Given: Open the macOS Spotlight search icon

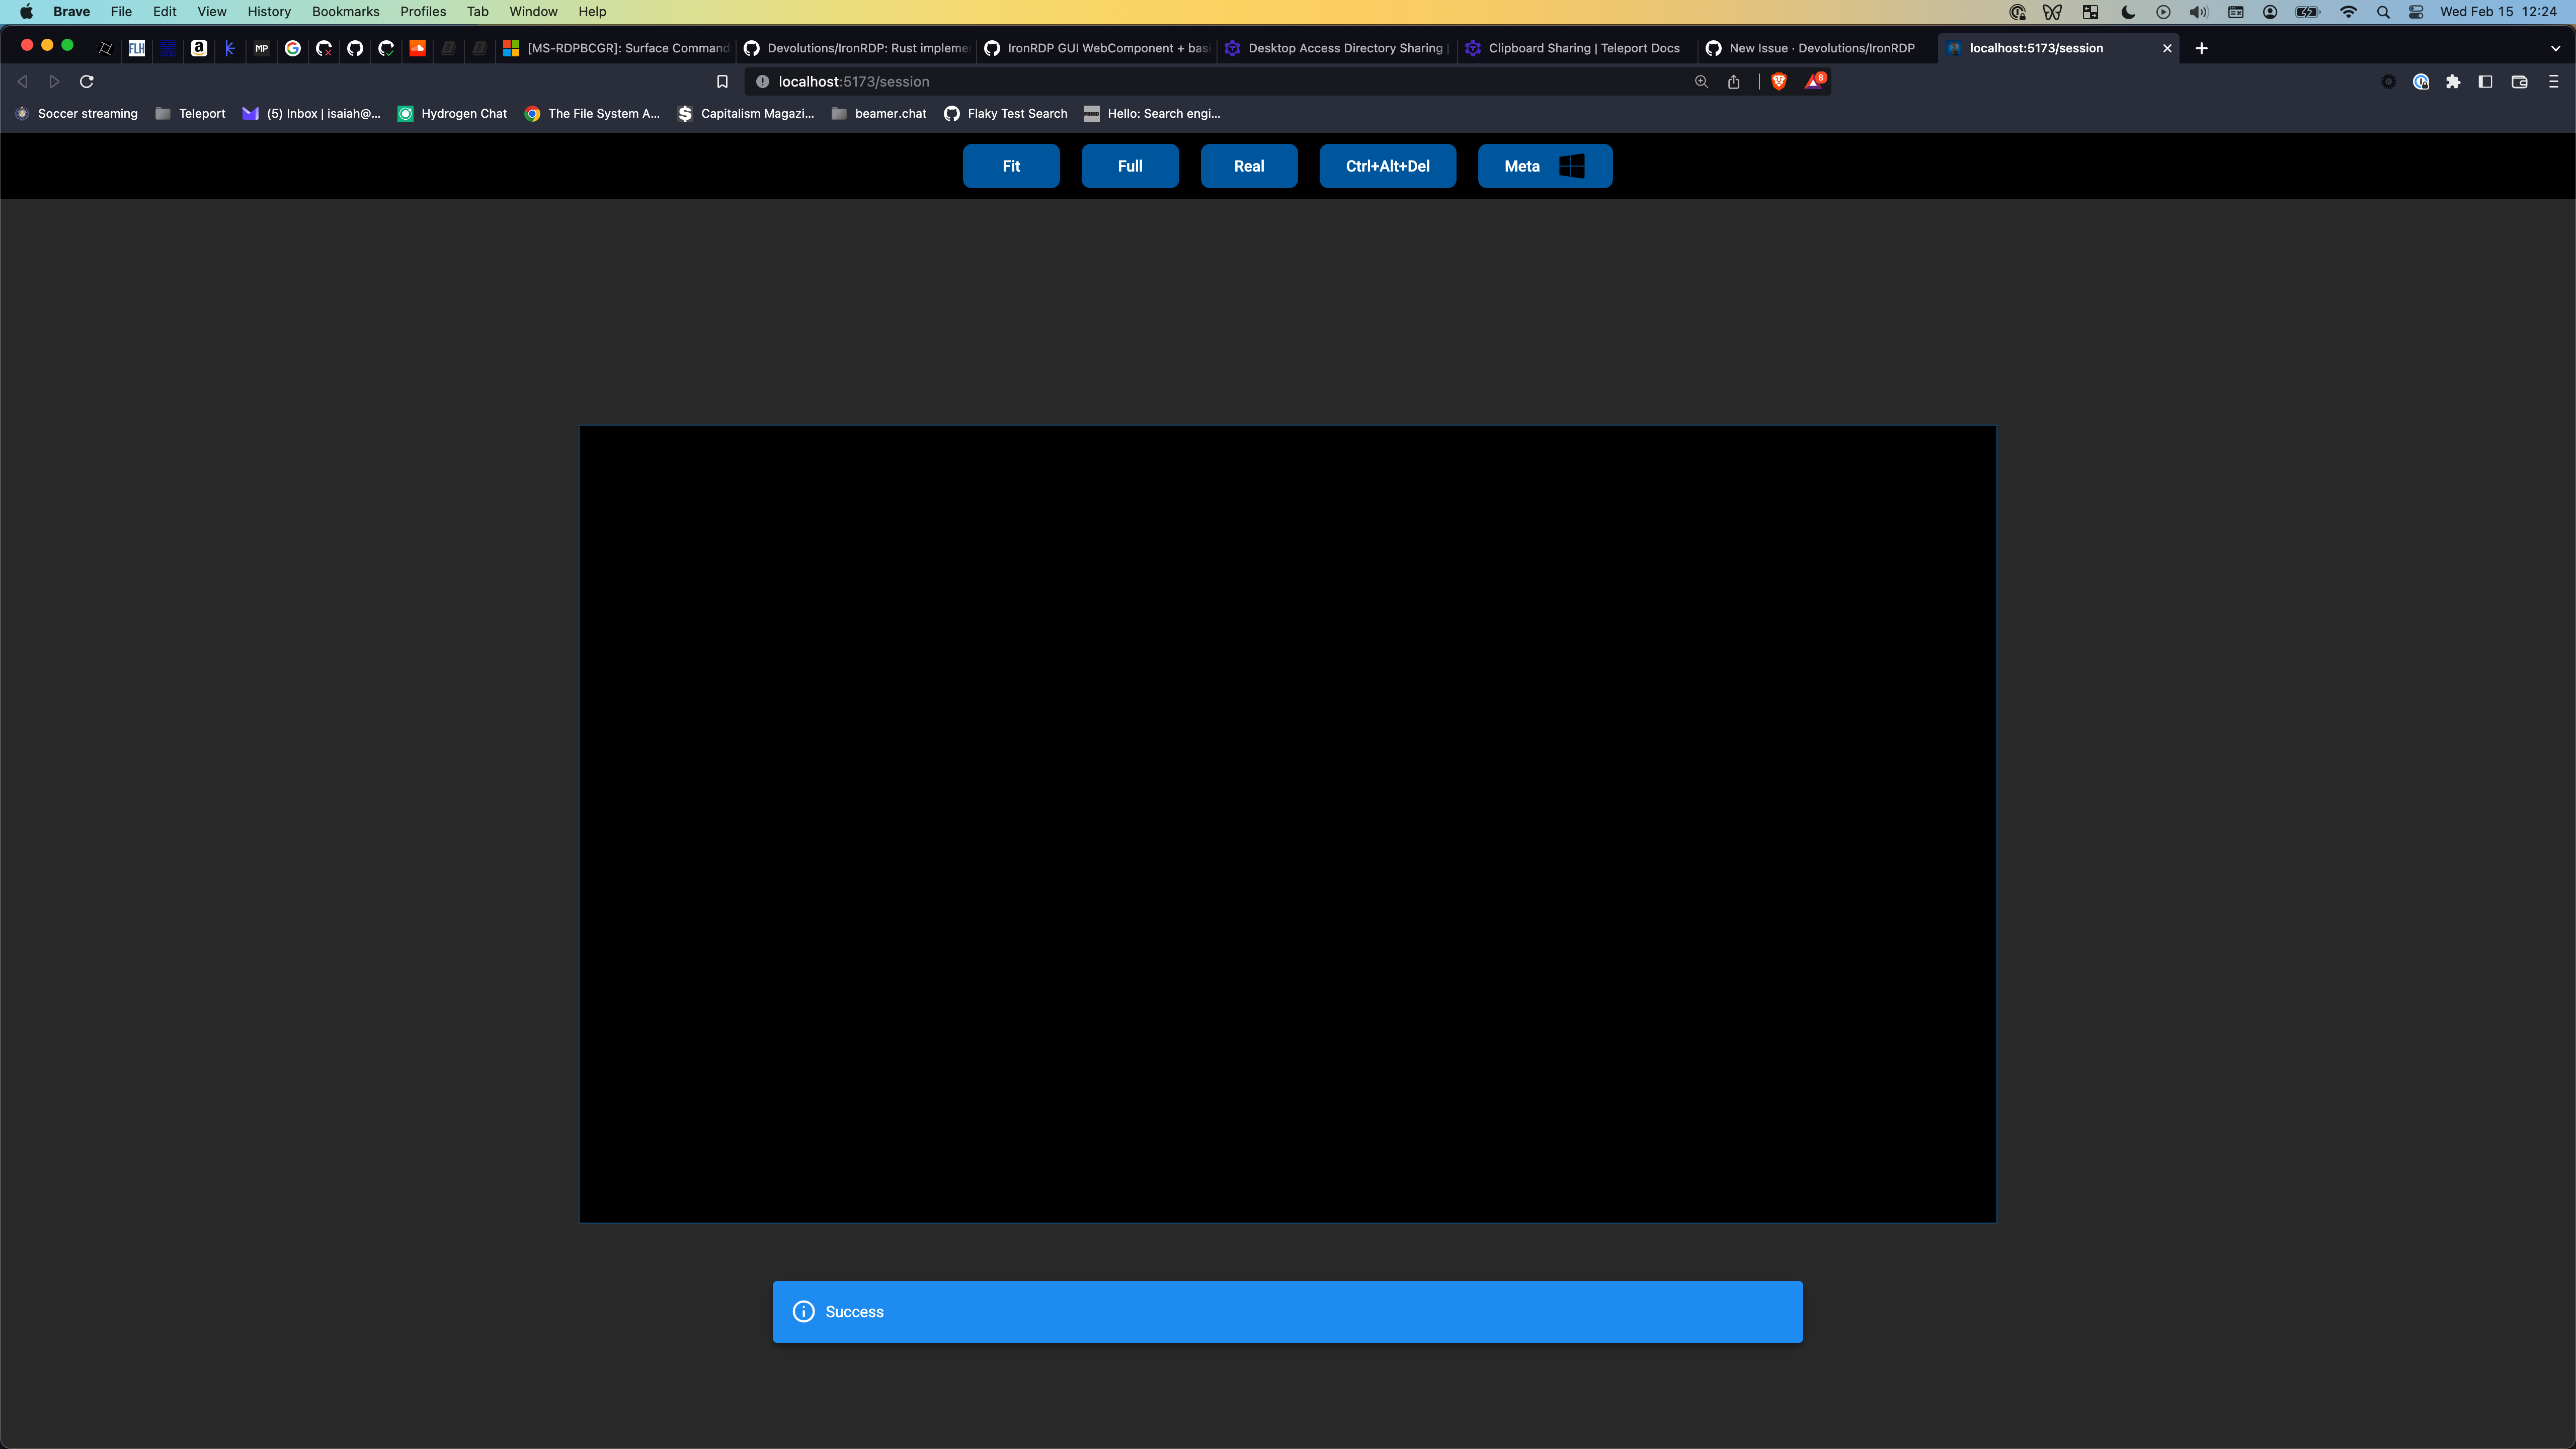Looking at the screenshot, I should 2383,12.
